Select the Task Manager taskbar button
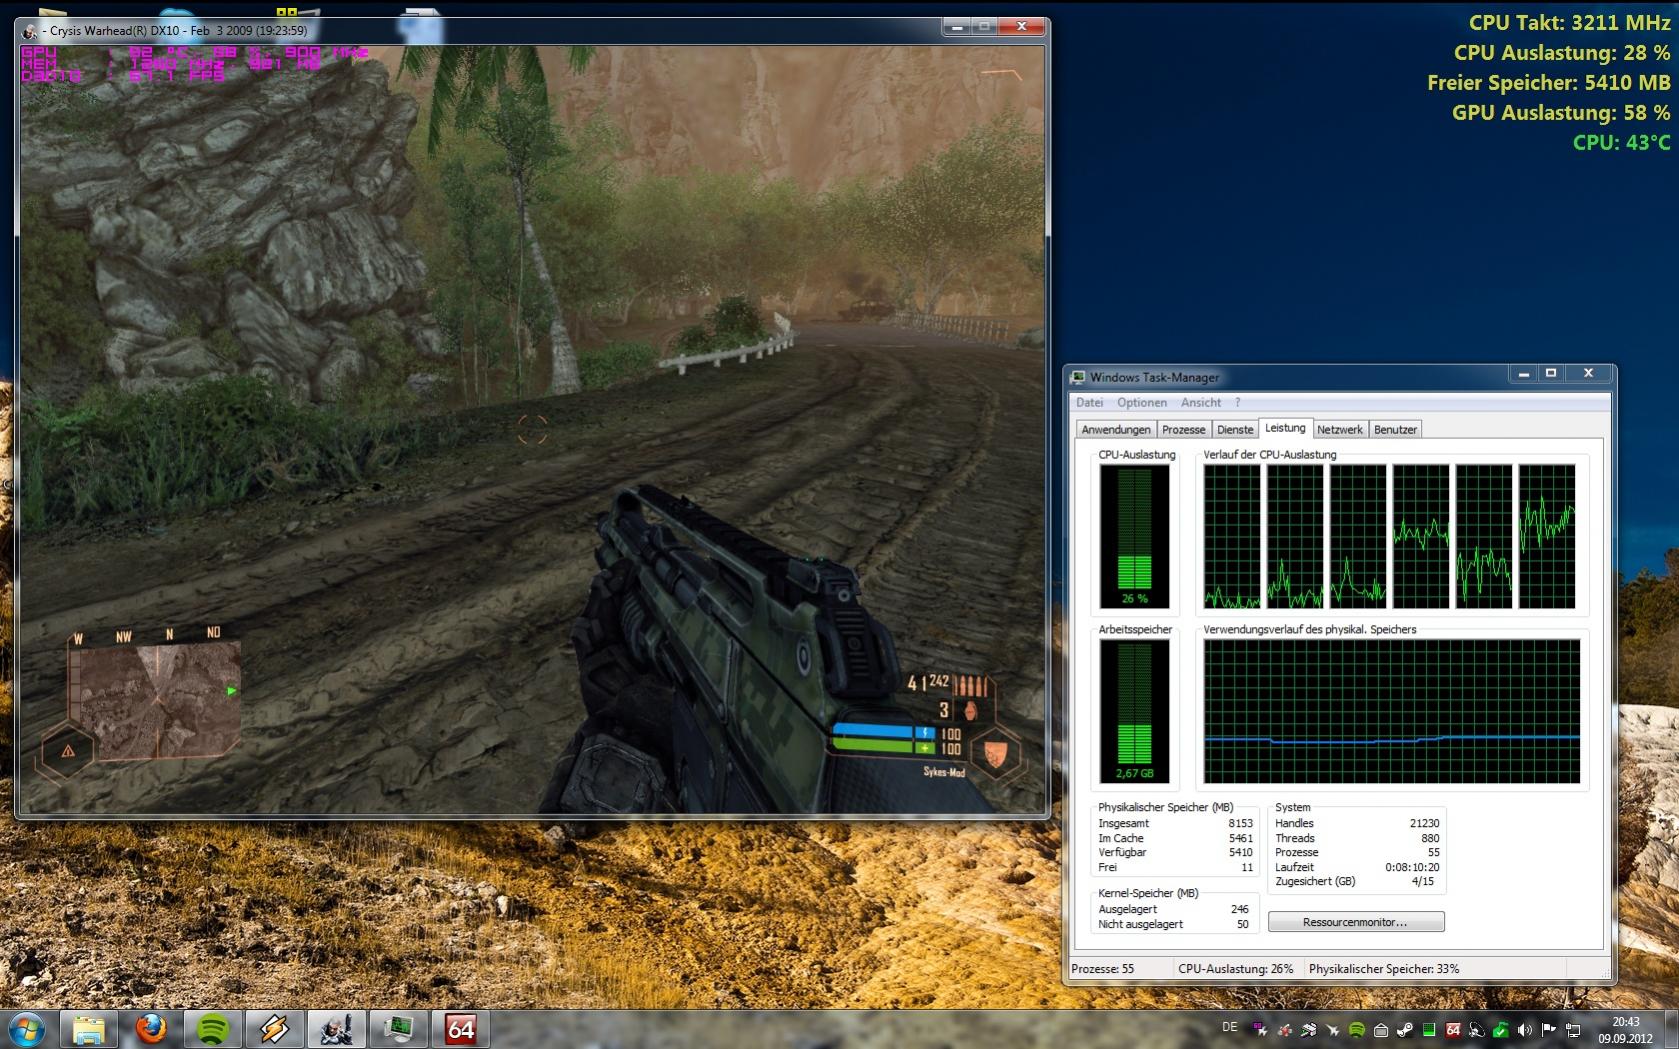Image resolution: width=1679 pixels, height=1049 pixels. pos(399,1029)
